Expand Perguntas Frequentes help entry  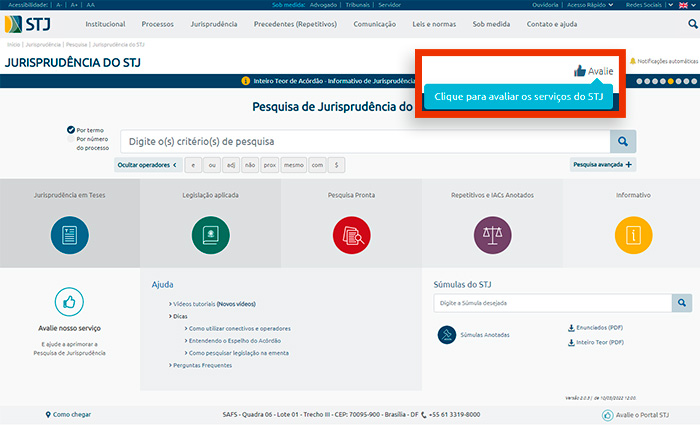200,365
